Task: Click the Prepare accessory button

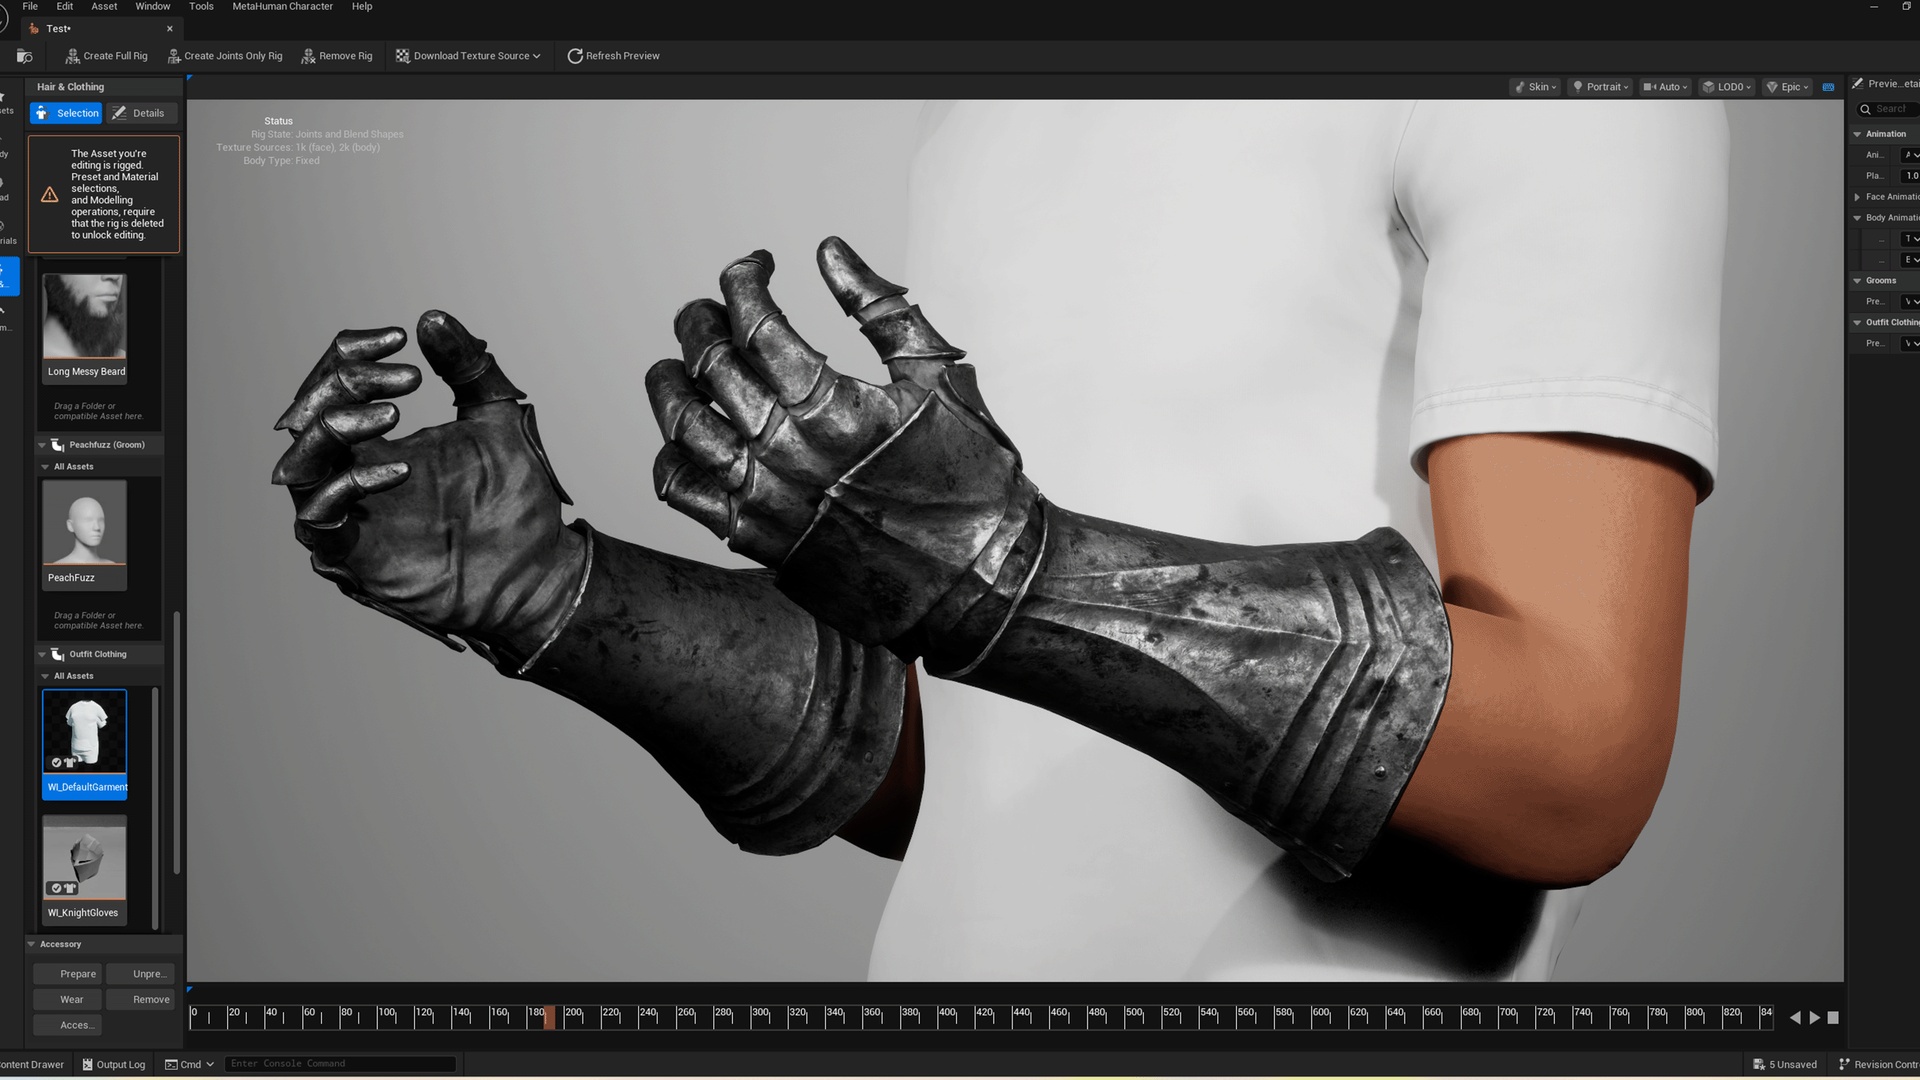Action: (x=67, y=974)
